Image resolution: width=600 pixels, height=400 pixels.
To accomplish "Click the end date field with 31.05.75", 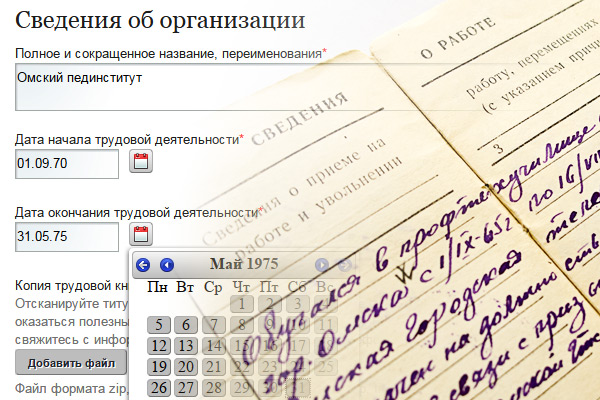I will [67, 236].
